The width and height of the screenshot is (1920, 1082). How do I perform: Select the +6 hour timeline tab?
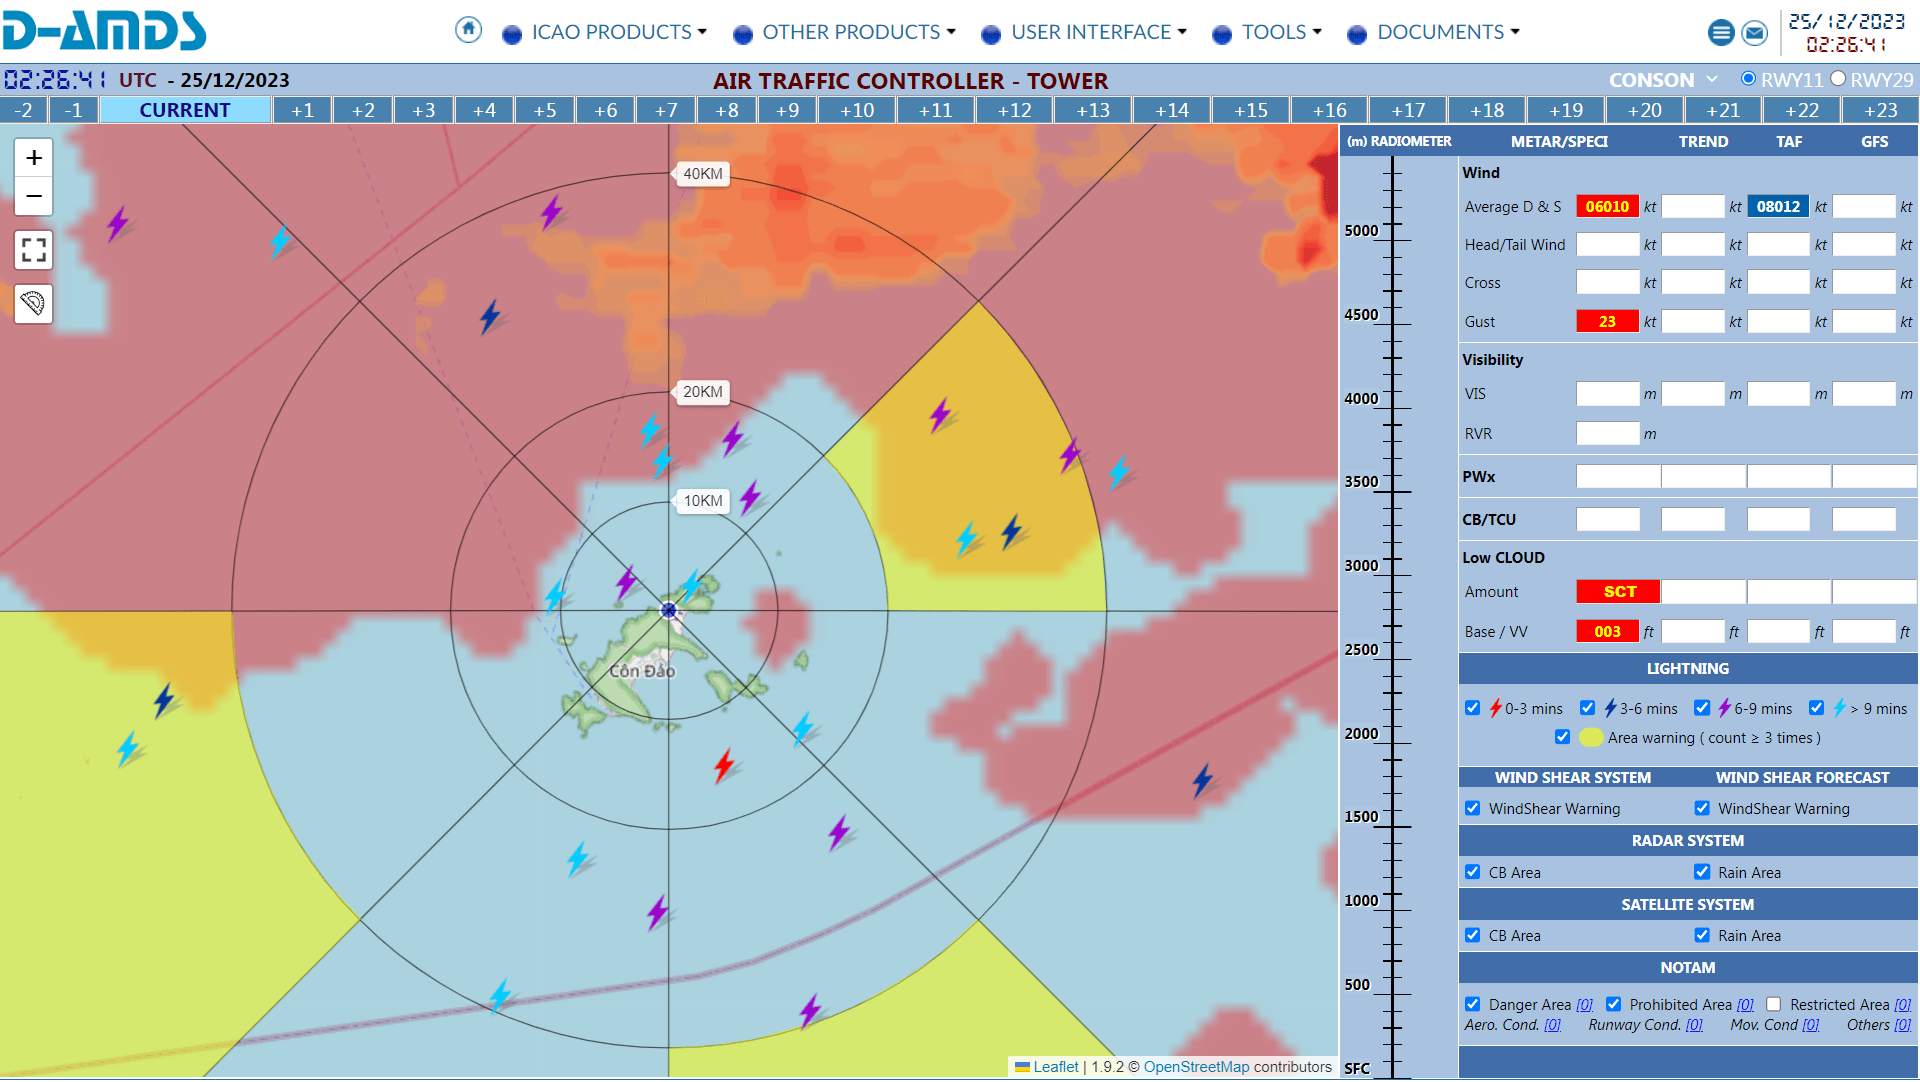[x=605, y=110]
